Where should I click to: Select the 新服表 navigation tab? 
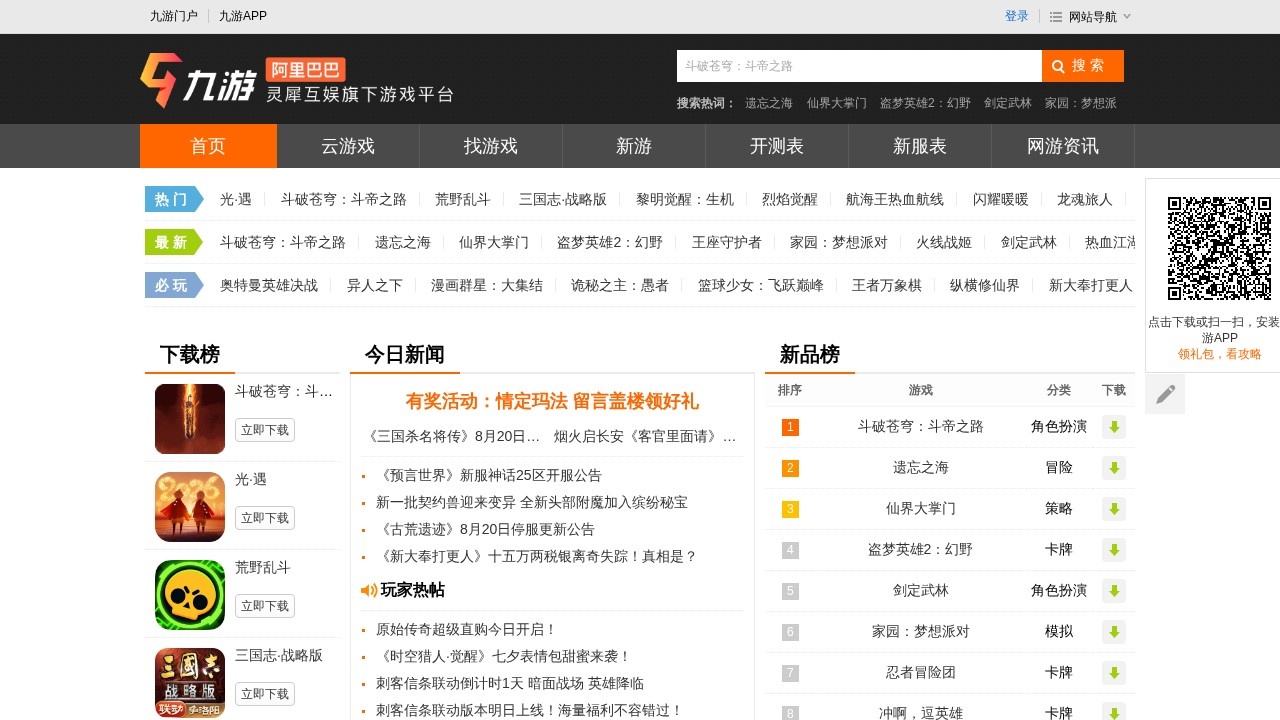(x=920, y=146)
